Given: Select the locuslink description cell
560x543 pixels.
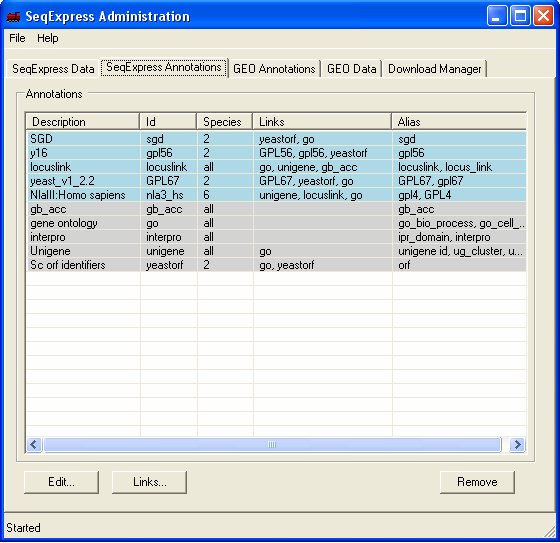Looking at the screenshot, I should [84, 167].
